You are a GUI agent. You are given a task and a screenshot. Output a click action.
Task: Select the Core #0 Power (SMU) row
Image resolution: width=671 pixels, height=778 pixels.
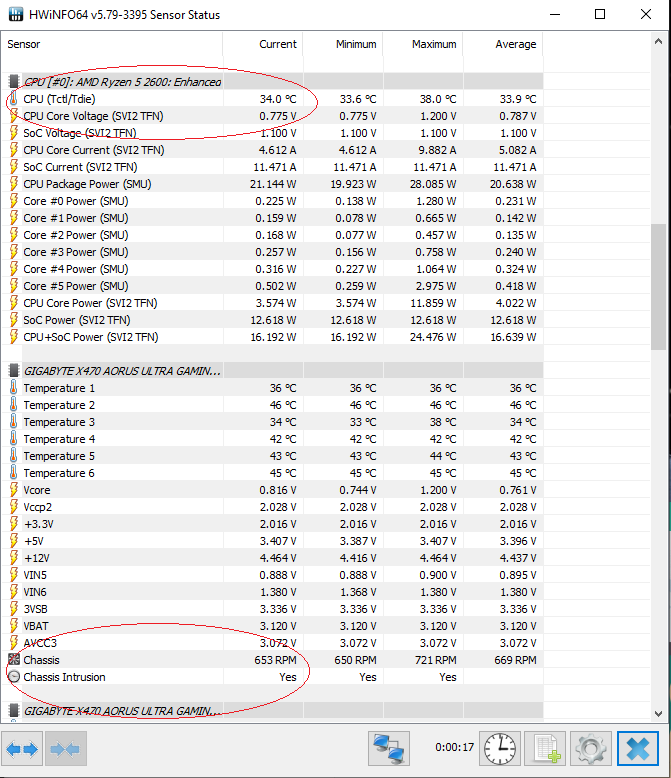[272, 200]
